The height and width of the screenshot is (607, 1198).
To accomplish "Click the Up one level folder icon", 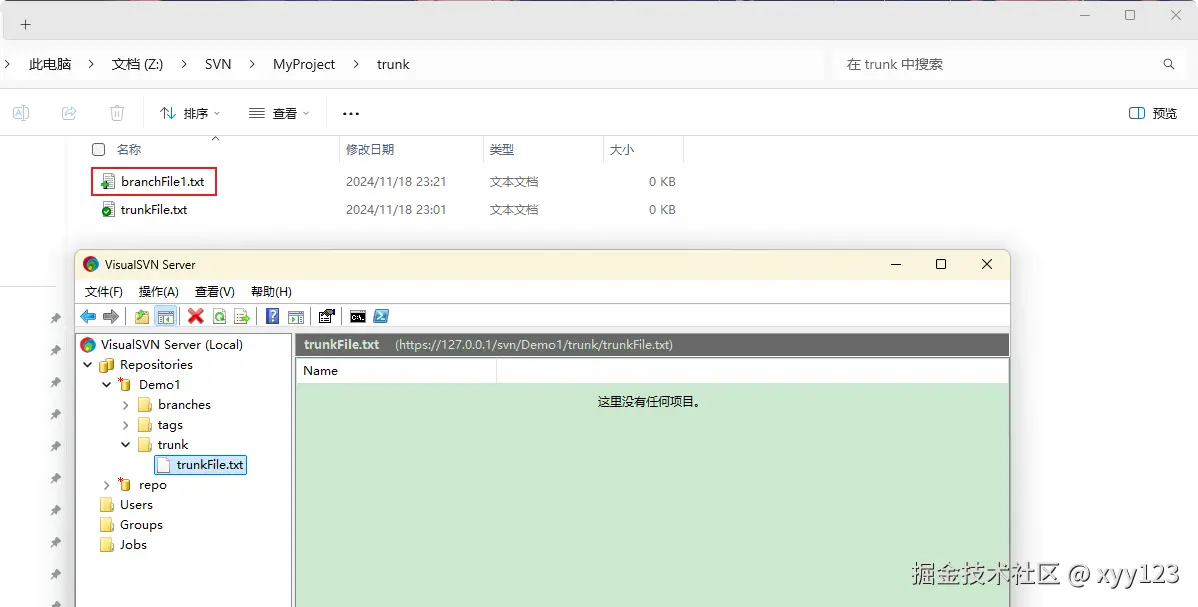I will [141, 316].
